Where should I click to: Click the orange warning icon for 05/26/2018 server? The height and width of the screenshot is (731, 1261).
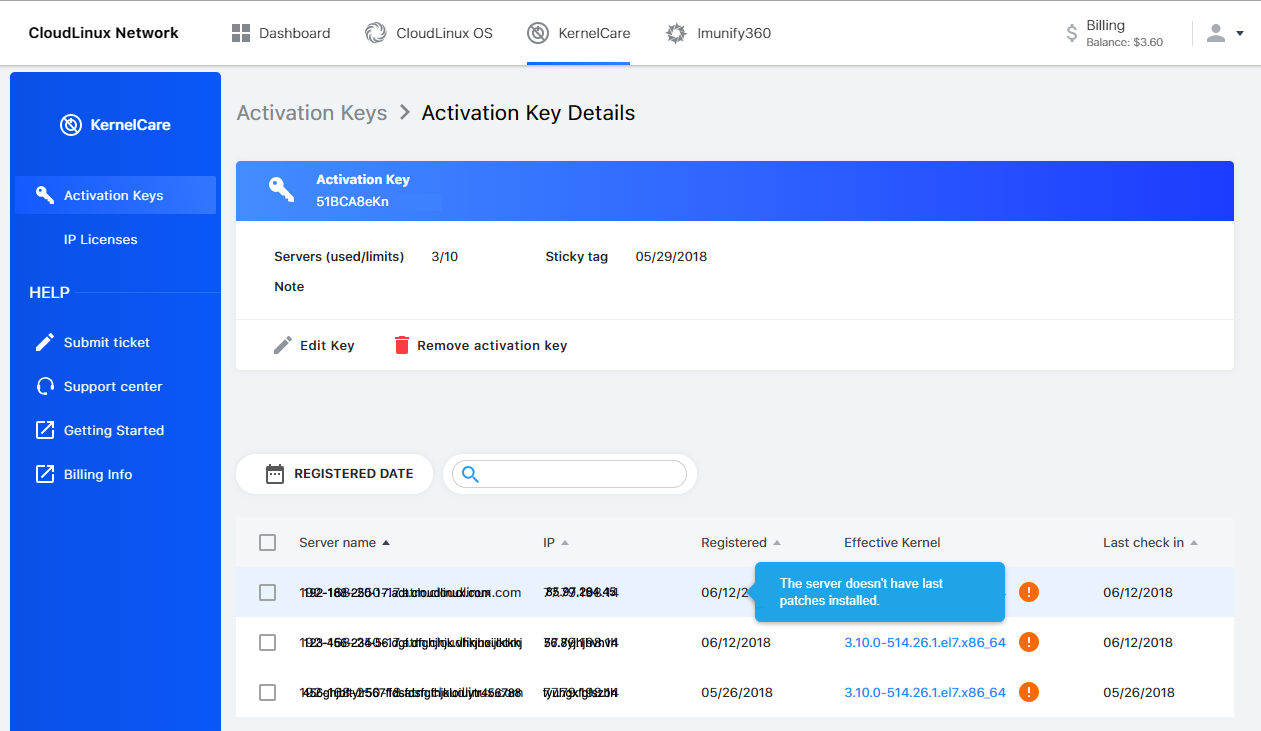pos(1029,692)
